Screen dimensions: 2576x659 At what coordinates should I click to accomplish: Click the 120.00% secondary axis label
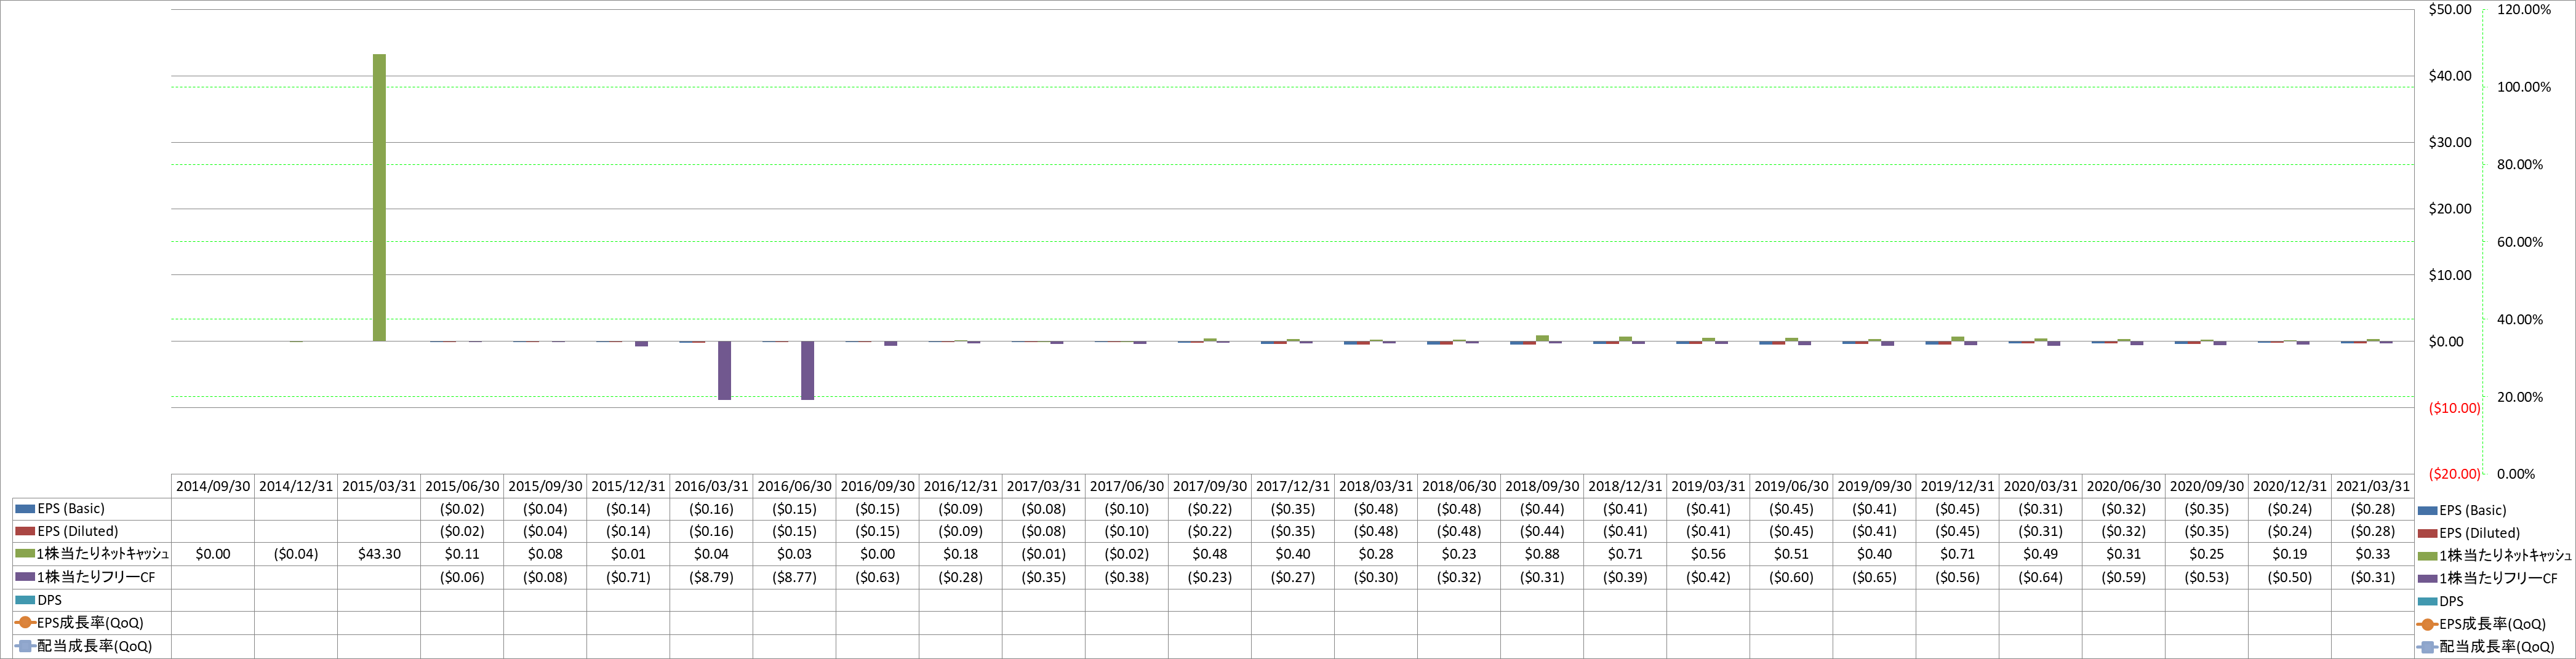pyautogui.click(x=2524, y=10)
